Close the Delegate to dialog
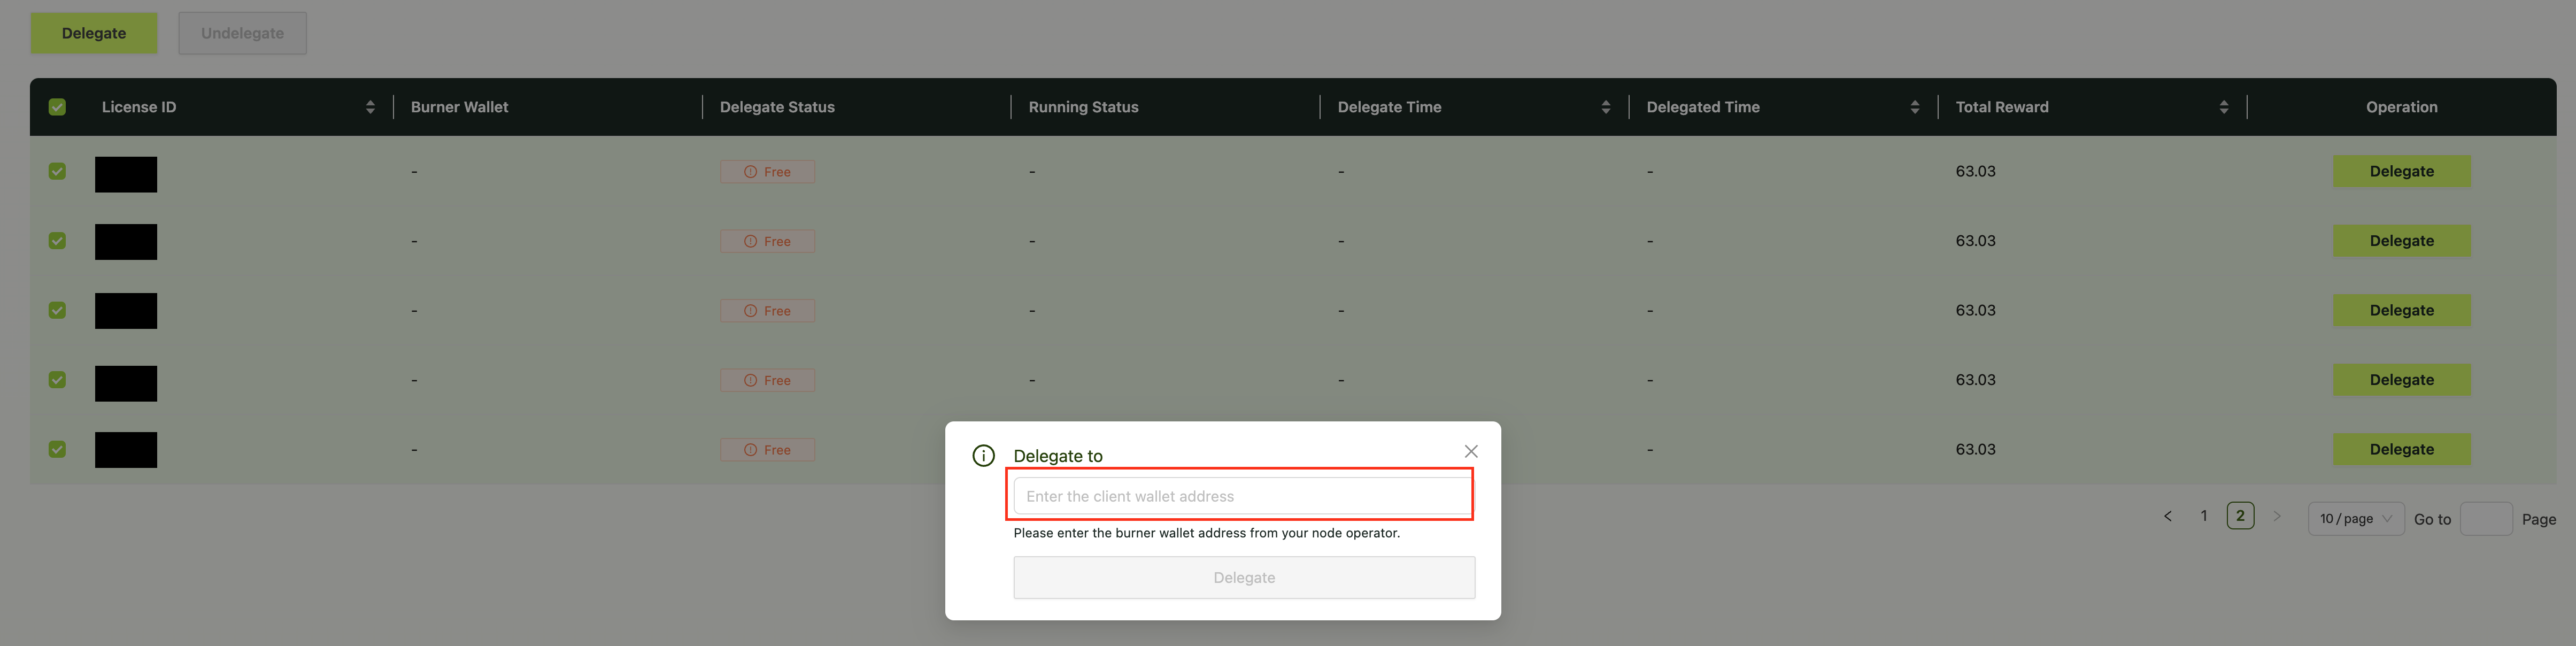 1470,452
